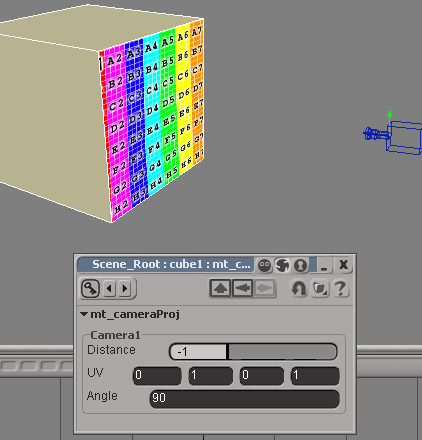This screenshot has width=422, height=440.
Task: Click the face icon in title bar
Action: click(x=265, y=266)
